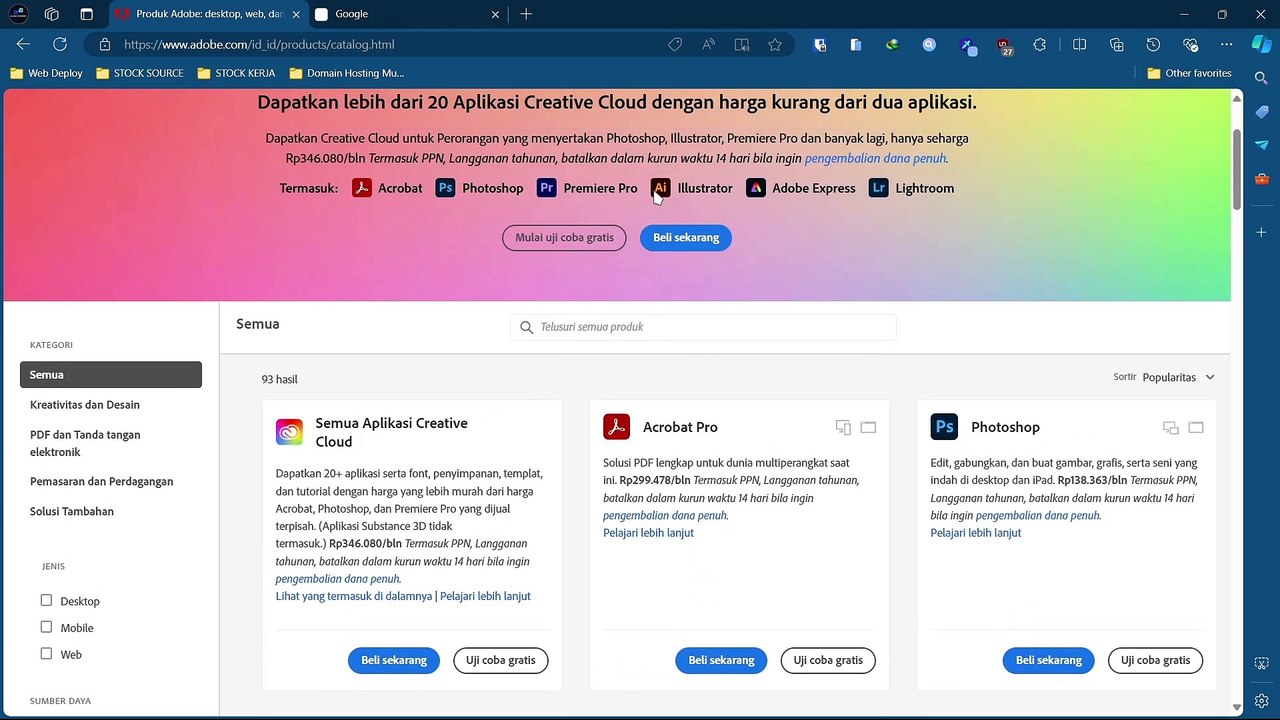Open the Domain Hosting bookmarks folder

[347, 73]
